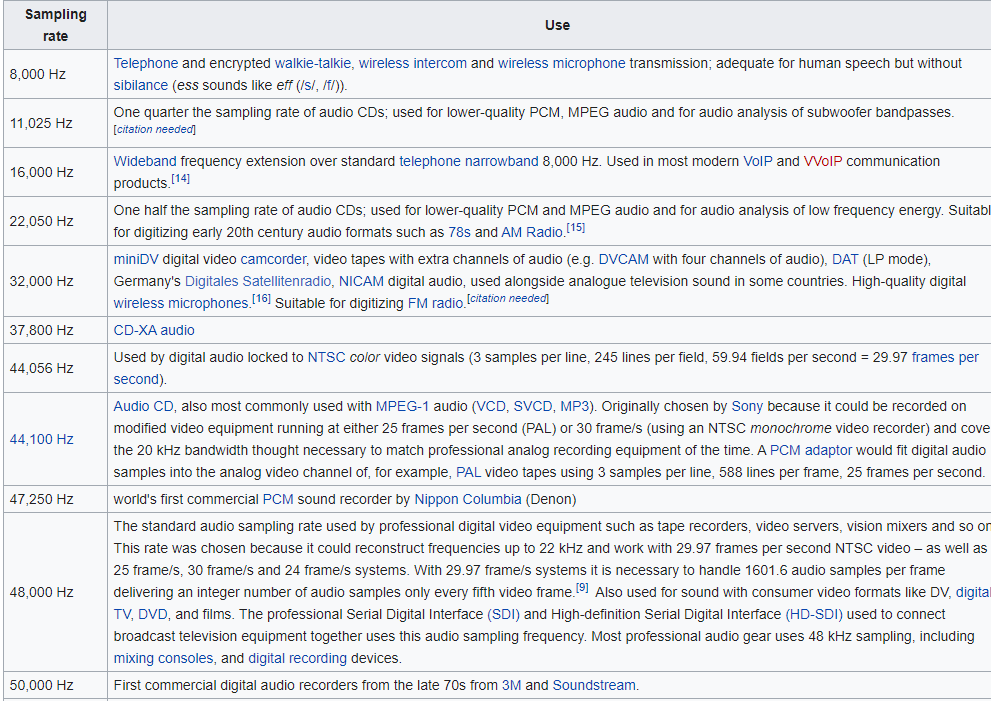
Task: Open the wireless intercom link
Action: (x=413, y=63)
